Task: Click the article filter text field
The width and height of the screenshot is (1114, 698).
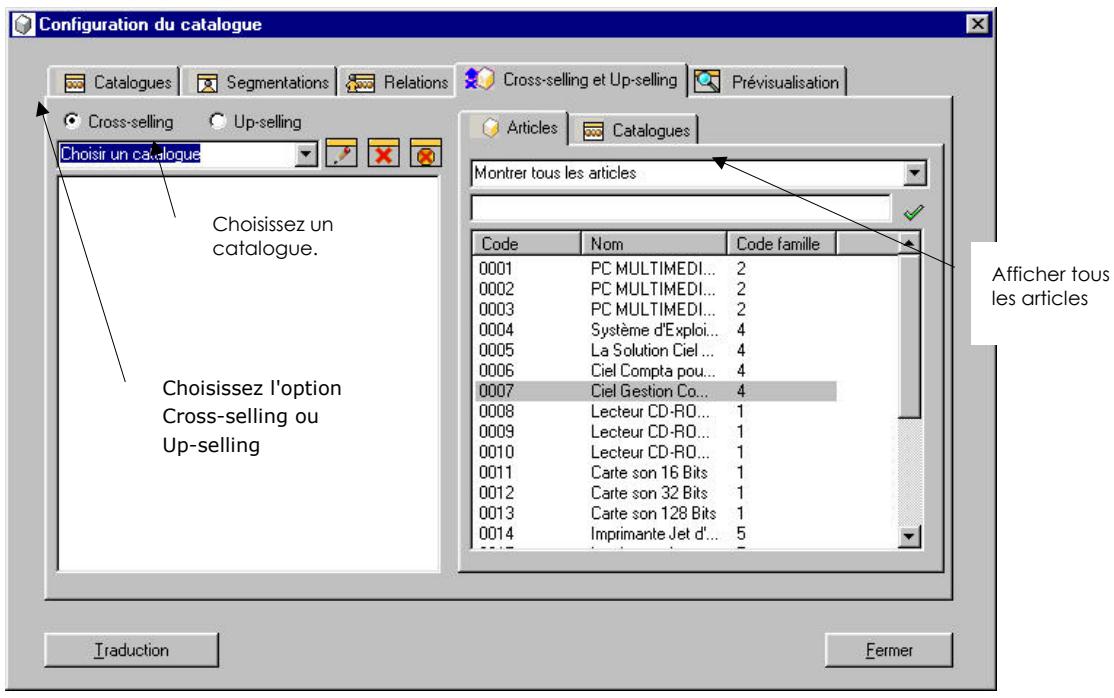Action: point(681,208)
